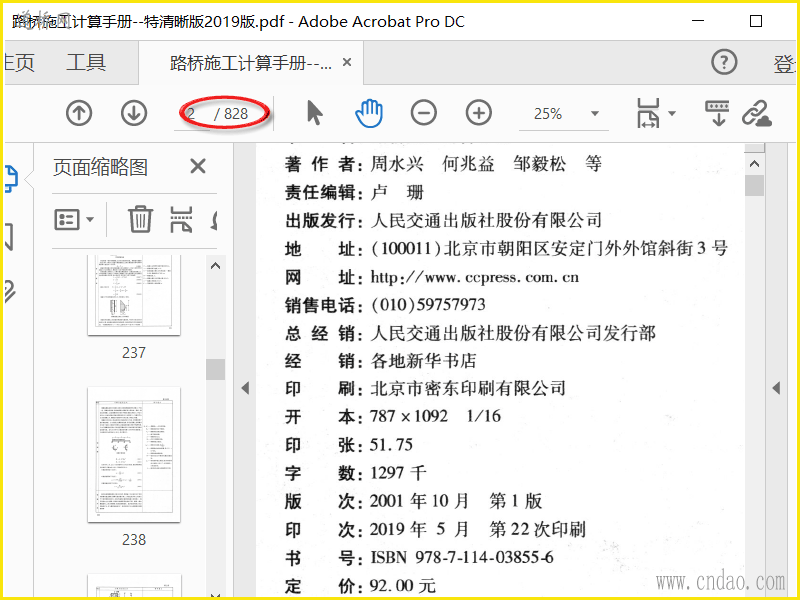Click the 各地新华书店 text
The image size is (800, 600).
coord(423,361)
